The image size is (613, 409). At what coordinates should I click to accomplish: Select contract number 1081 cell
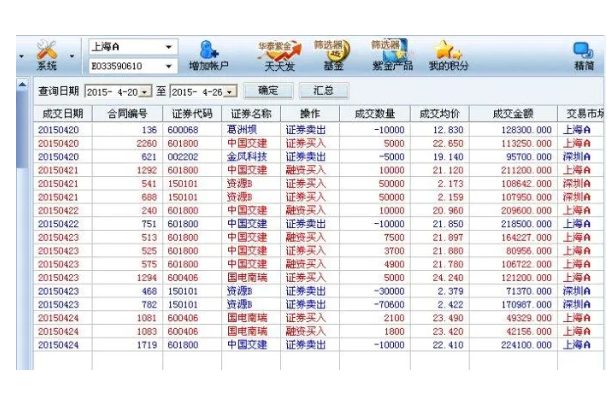[127, 318]
